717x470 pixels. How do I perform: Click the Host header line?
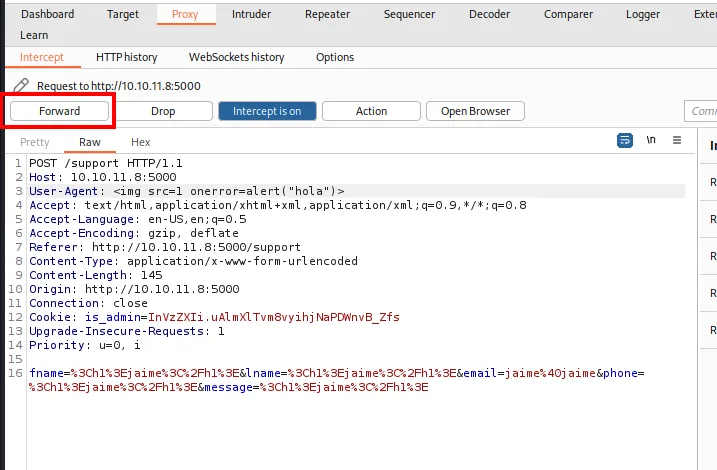[103, 177]
